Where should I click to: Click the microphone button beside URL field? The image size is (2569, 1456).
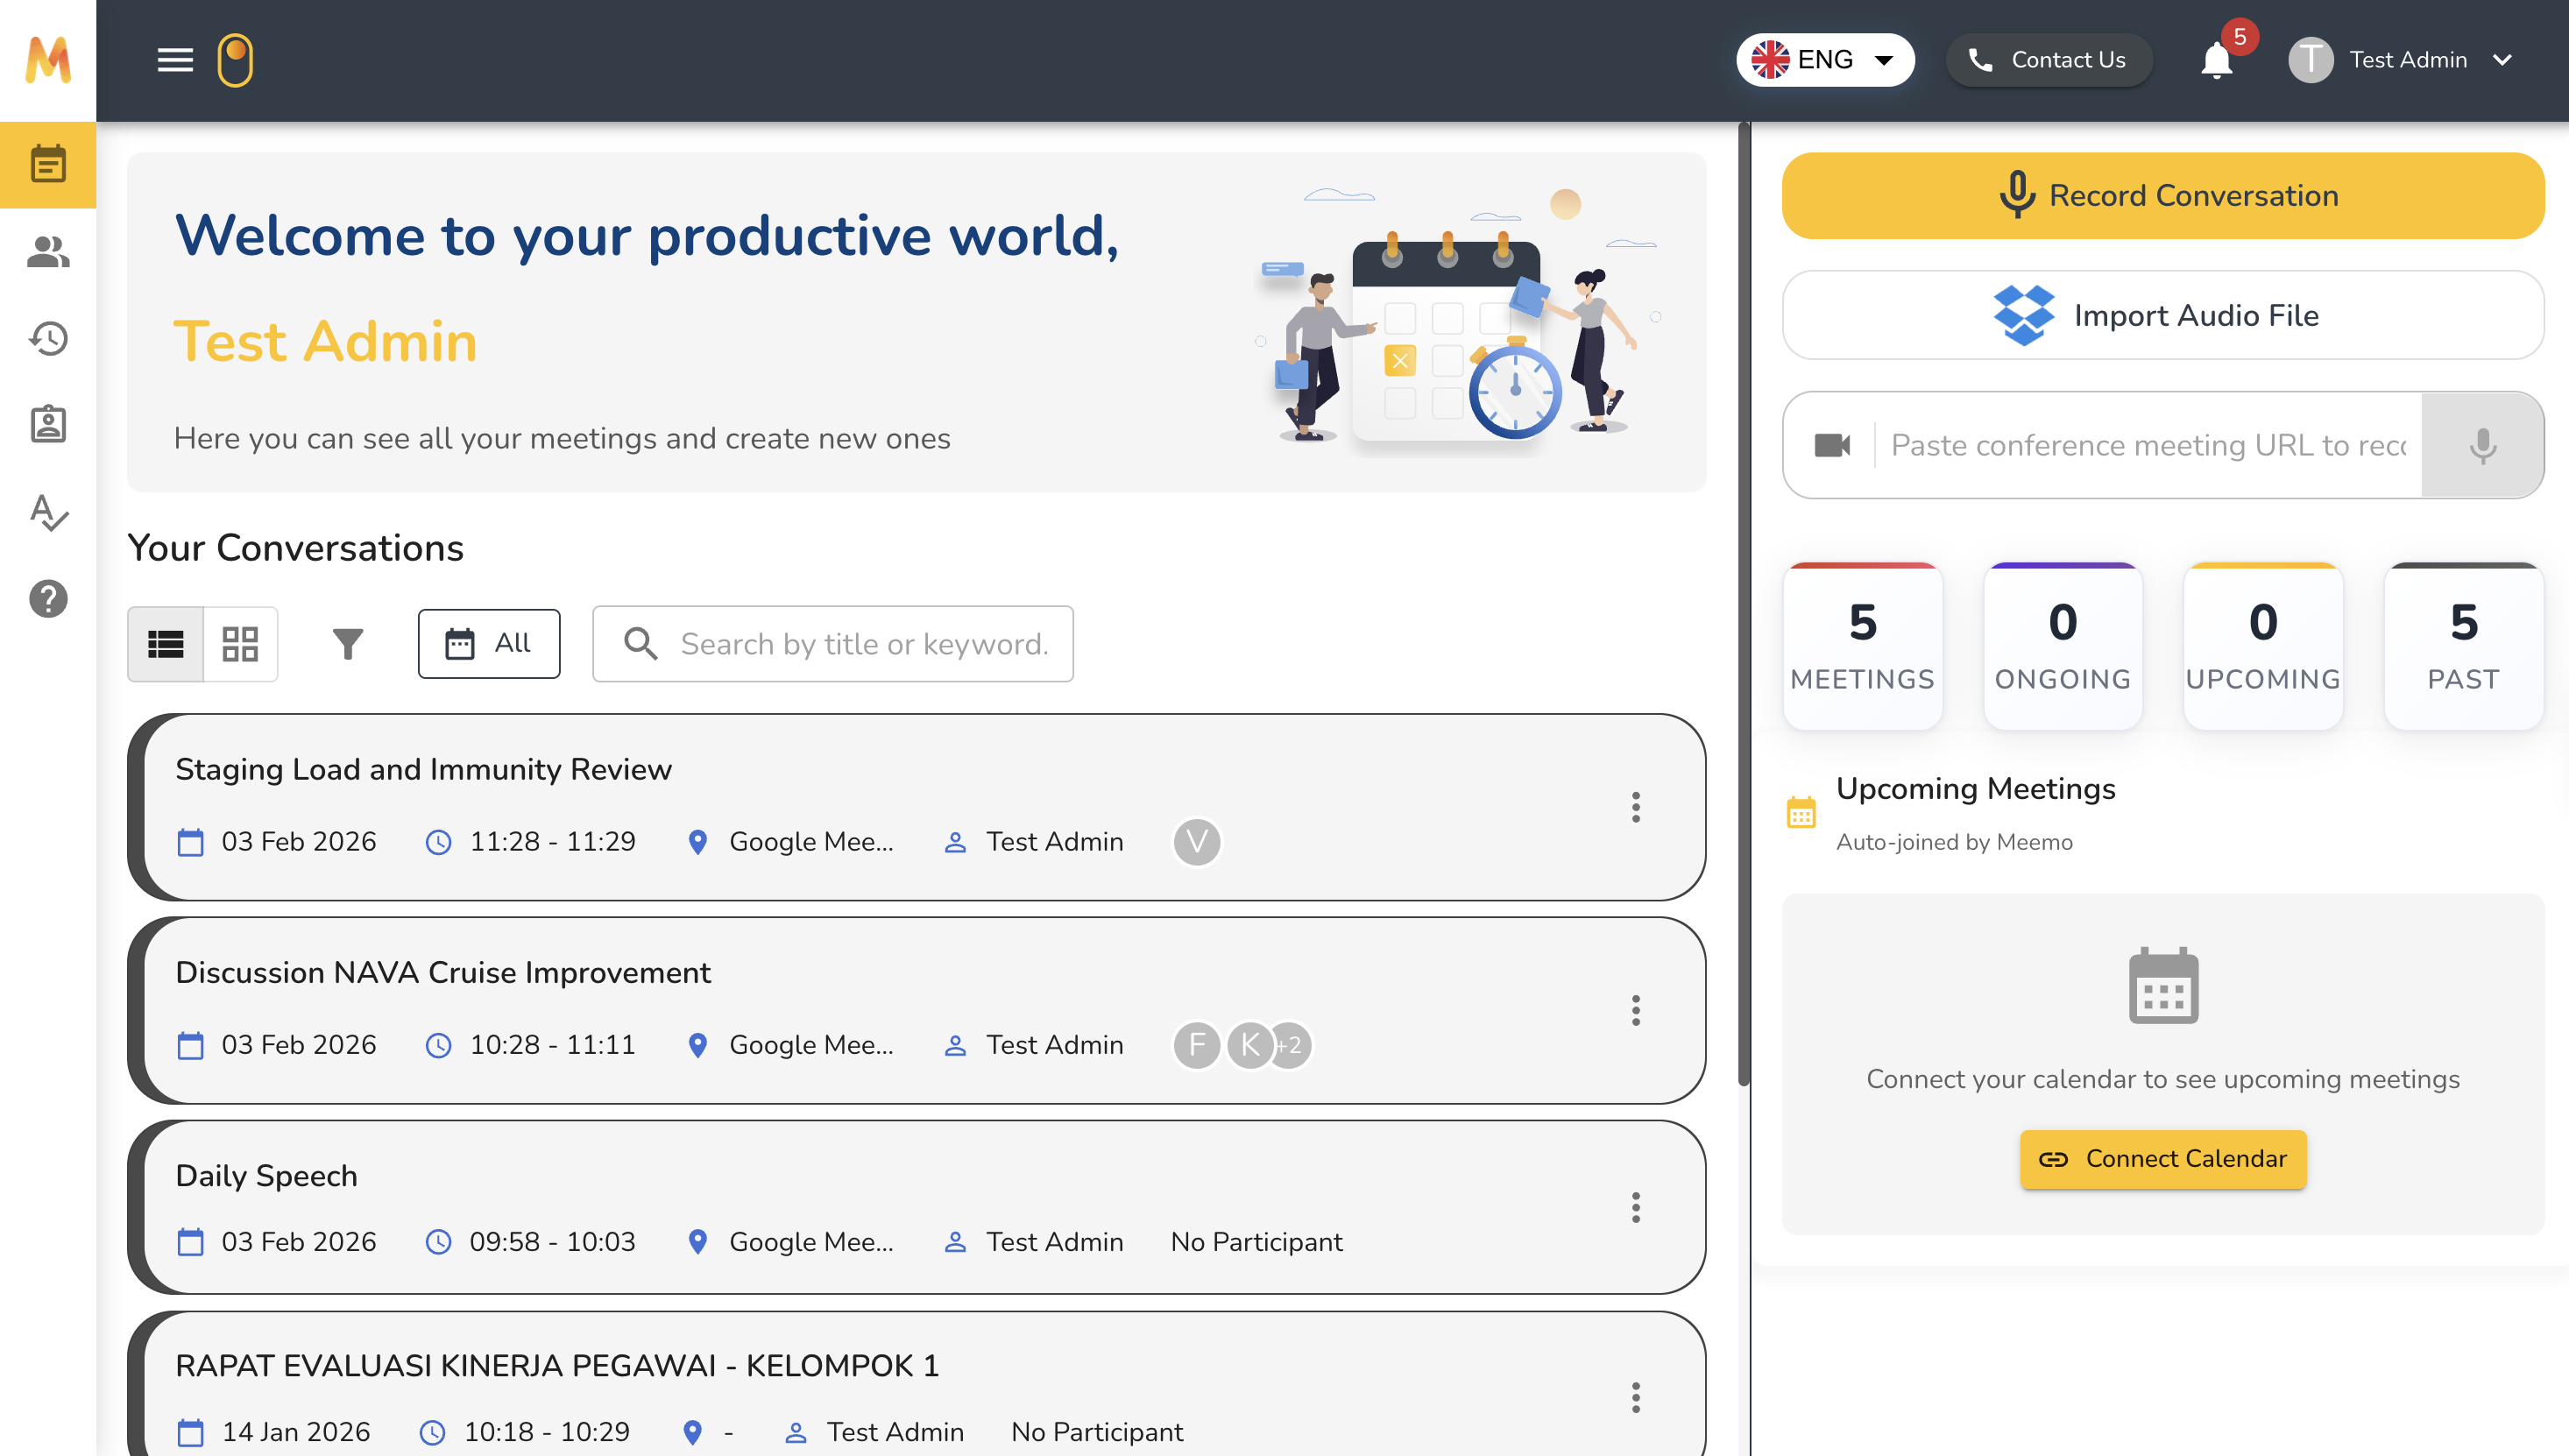pos(2482,445)
